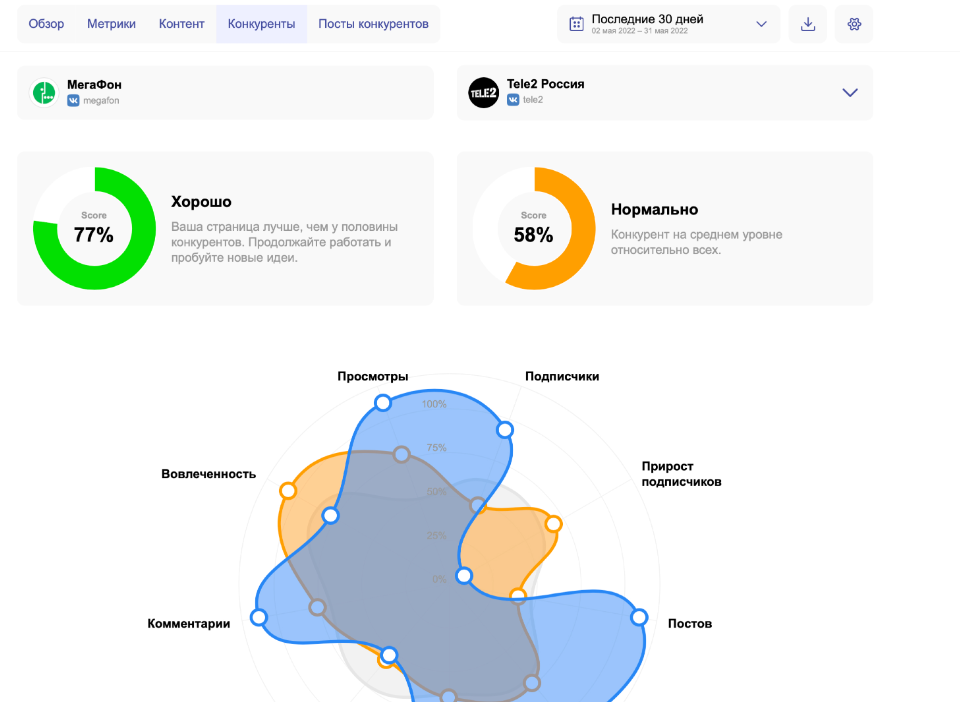
Task: Click the Нормально score heading
Action: (654, 209)
